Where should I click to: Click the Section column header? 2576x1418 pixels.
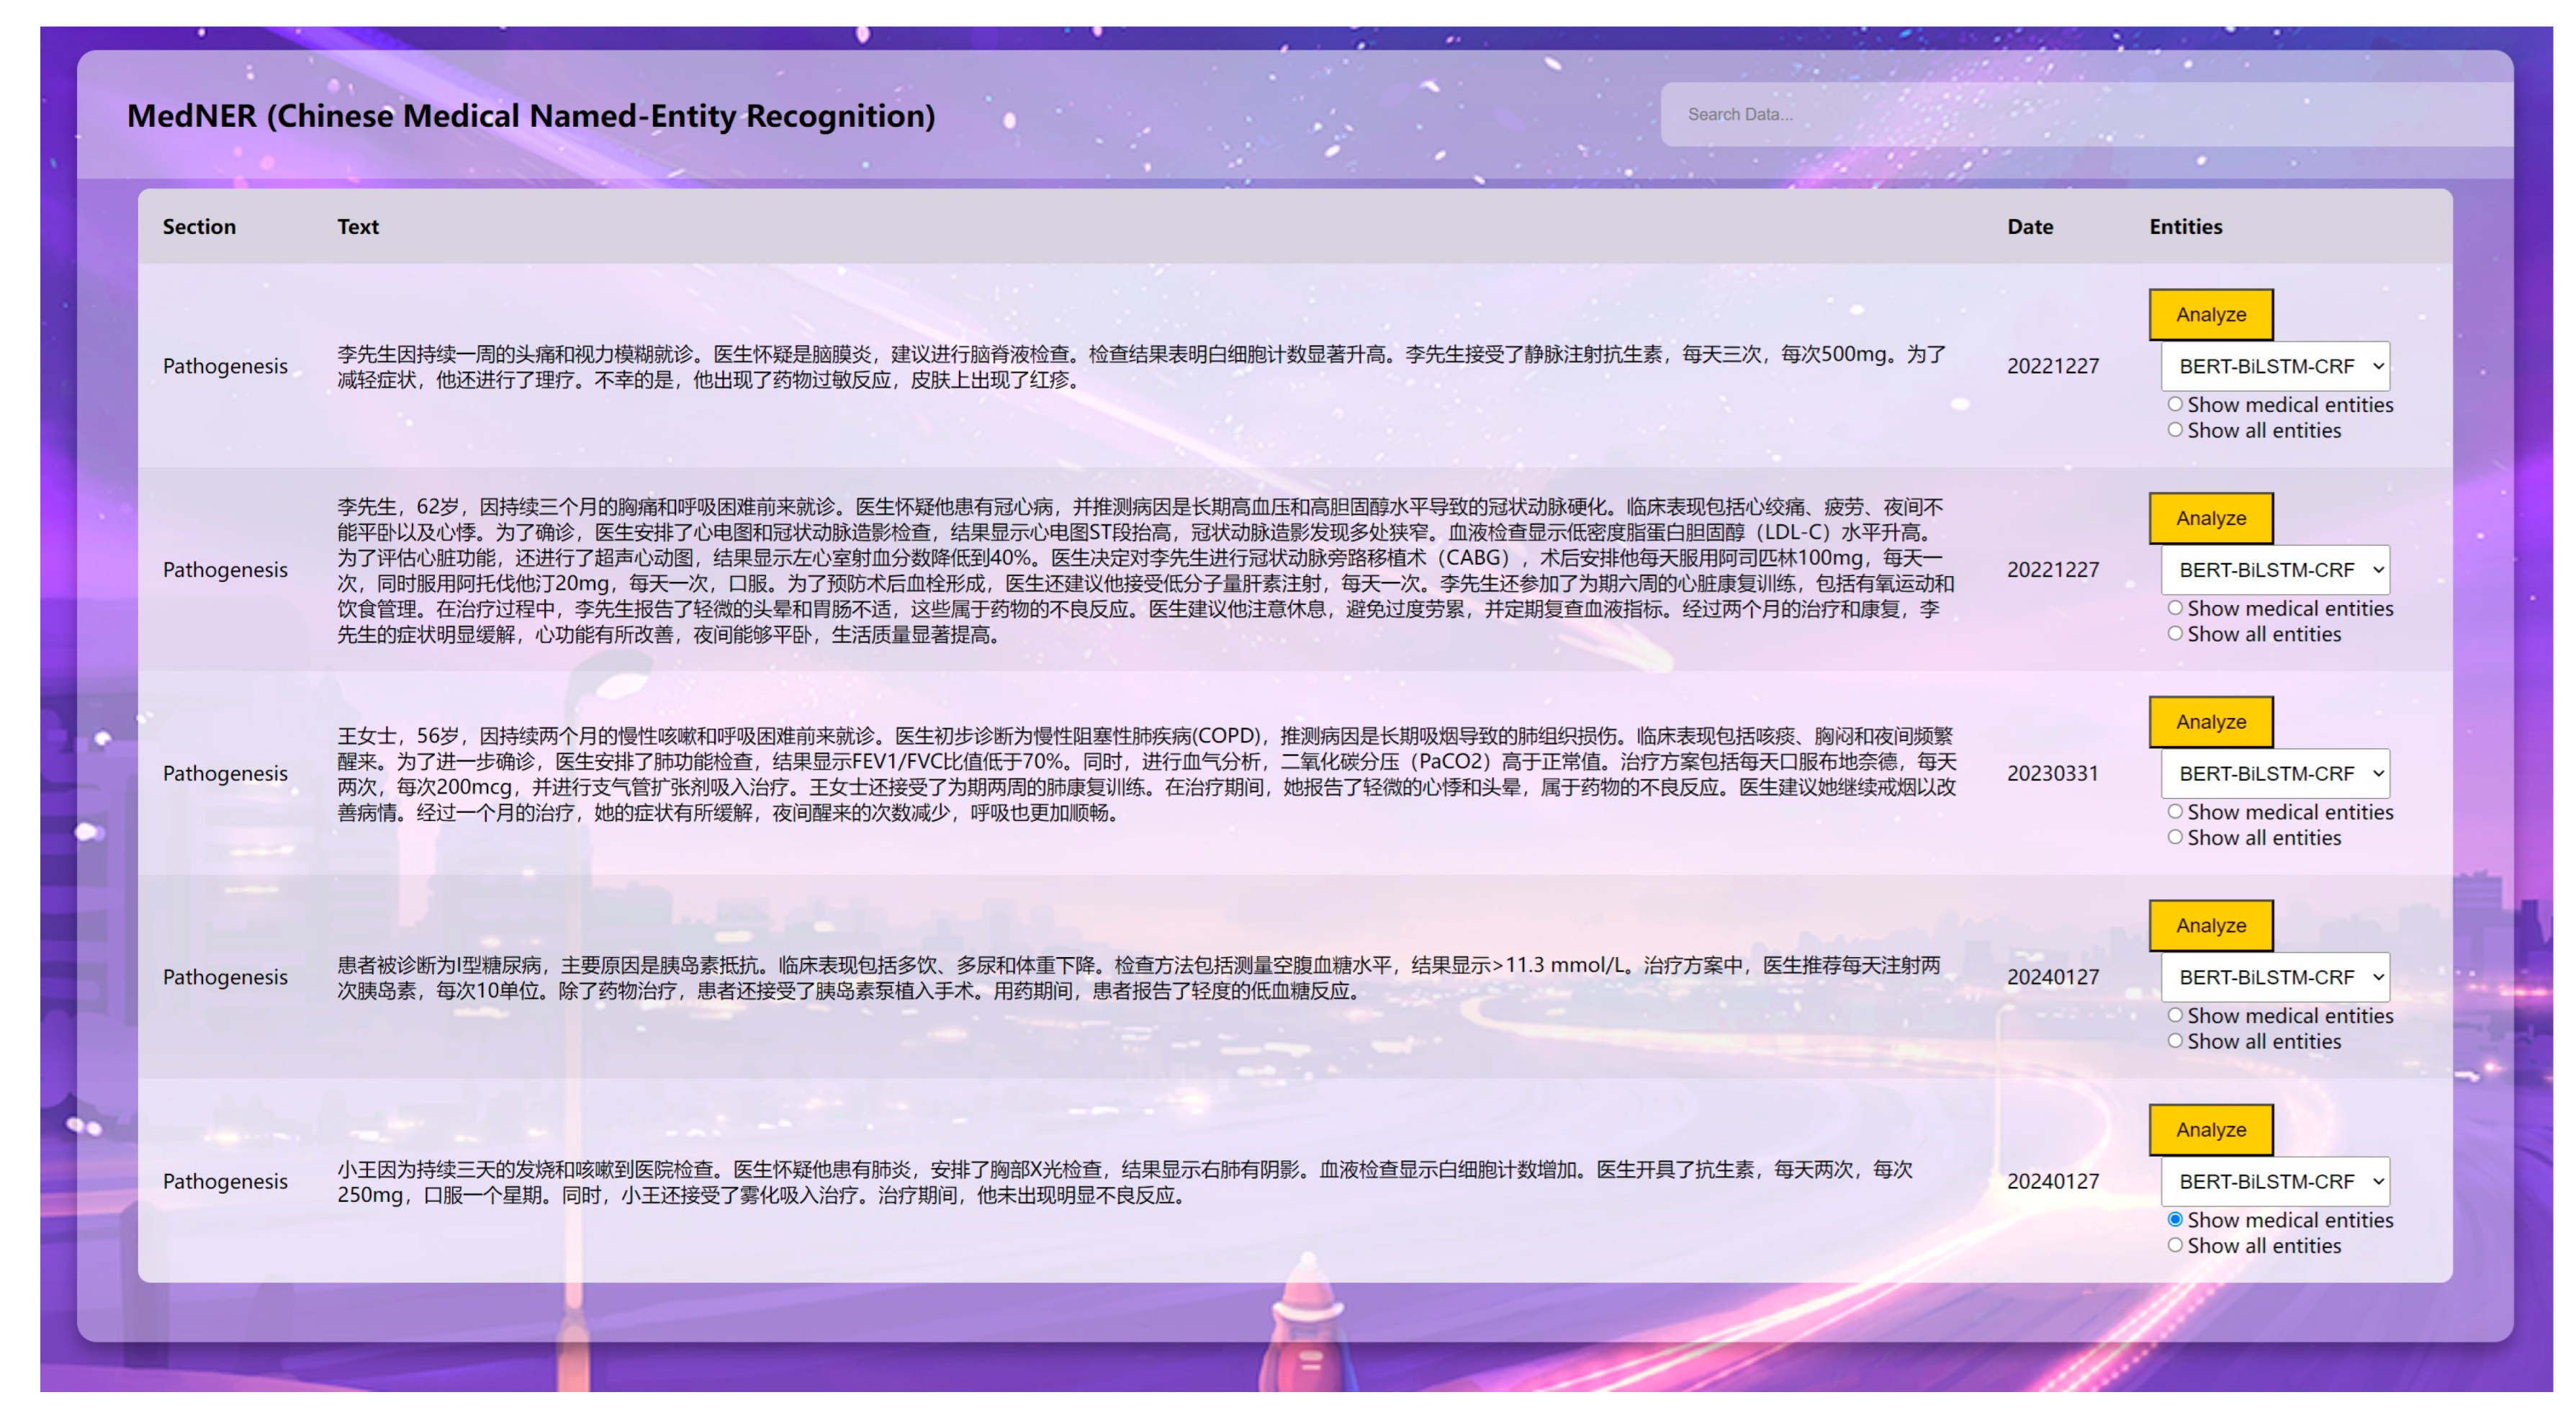[199, 227]
